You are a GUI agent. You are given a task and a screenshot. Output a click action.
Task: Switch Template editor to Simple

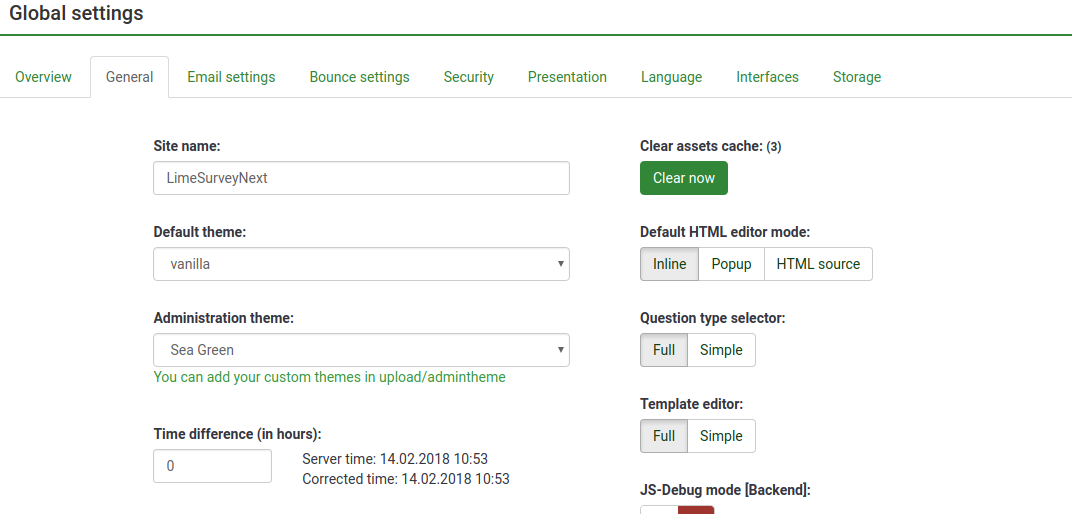click(x=721, y=436)
